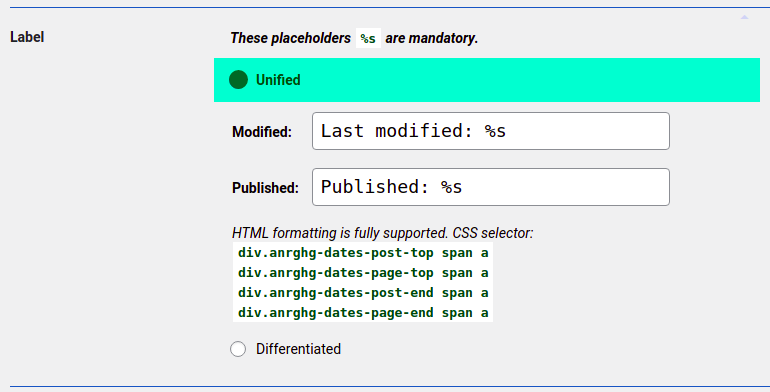Click the Published: field caption
This screenshot has width=770, height=392.
click(x=265, y=188)
